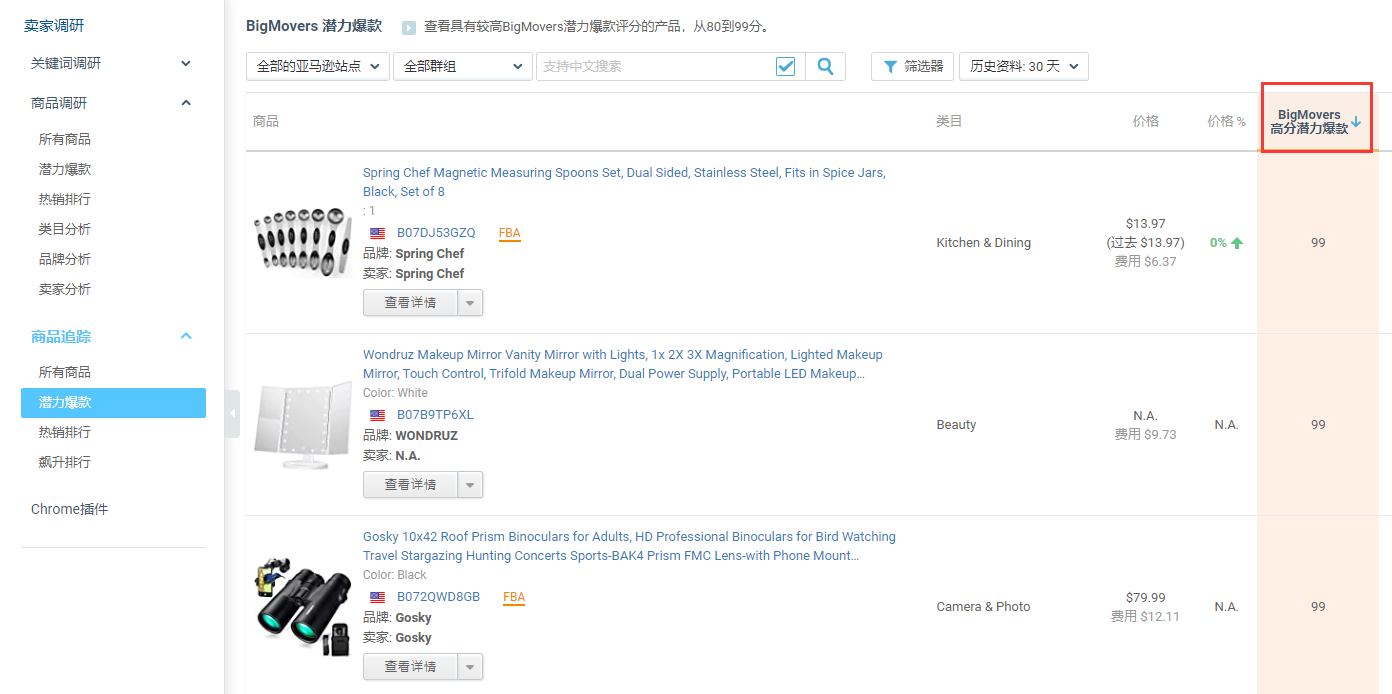Click the video play icon beside BigMovers title

409,28
